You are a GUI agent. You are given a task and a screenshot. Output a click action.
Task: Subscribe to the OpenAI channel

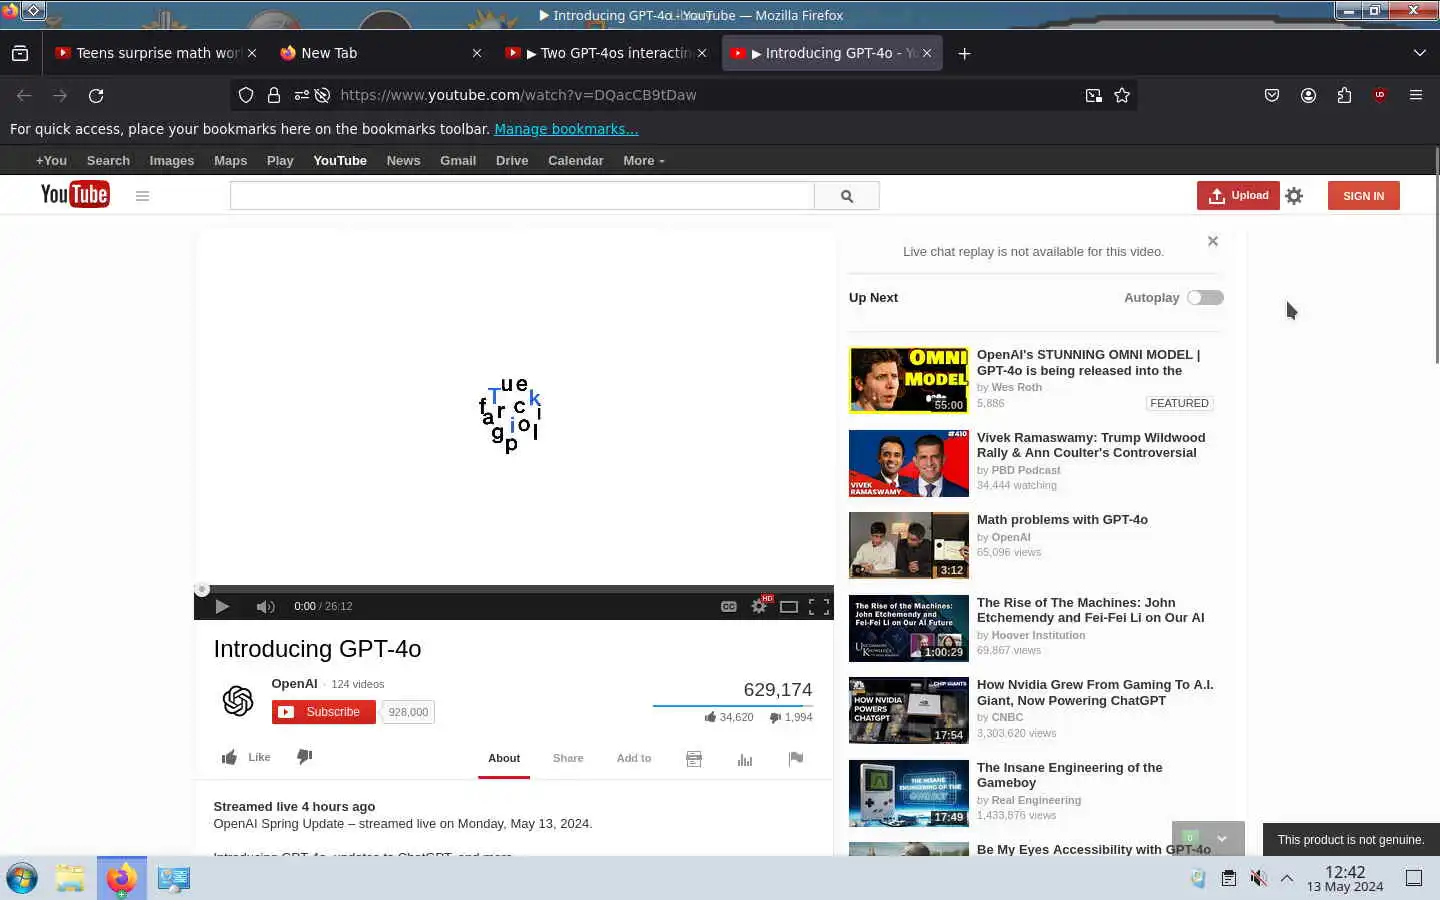coord(324,712)
